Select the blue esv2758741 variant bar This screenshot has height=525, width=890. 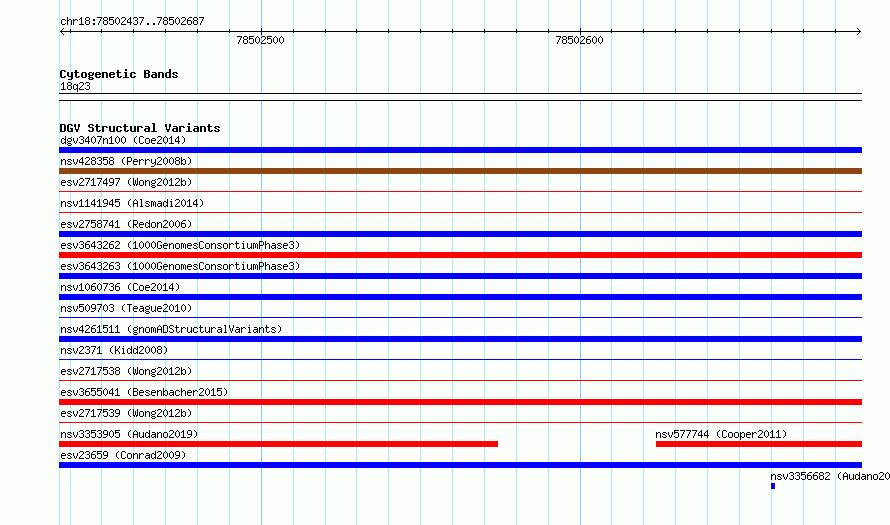pos(460,234)
